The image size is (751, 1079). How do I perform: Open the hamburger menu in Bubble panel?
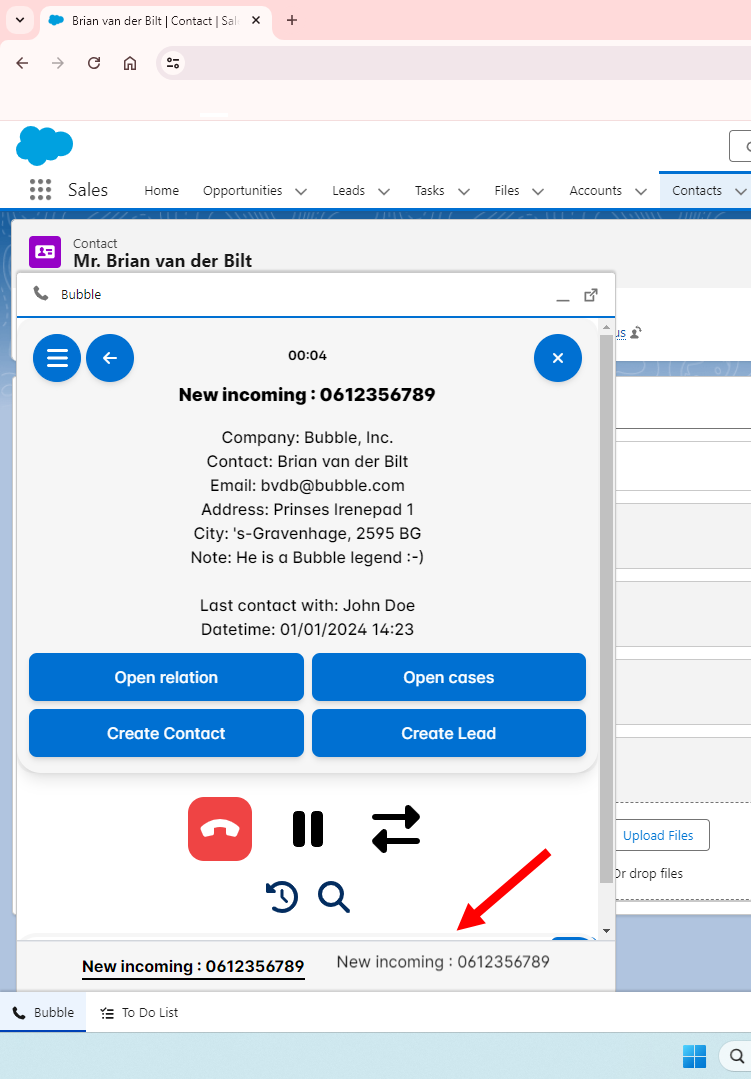(57, 358)
